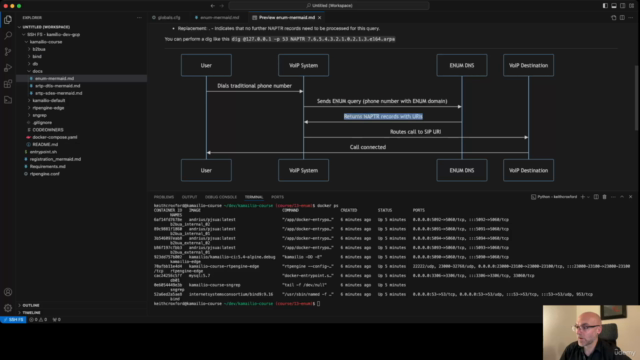
Task: Split the terminal panel
Action: click(x=596, y=197)
